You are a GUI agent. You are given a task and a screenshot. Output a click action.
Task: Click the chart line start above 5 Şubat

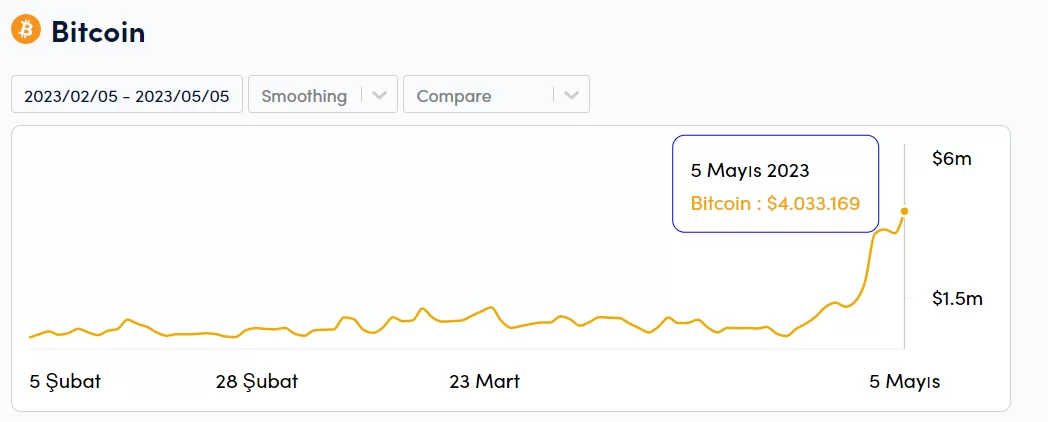pos(31,337)
